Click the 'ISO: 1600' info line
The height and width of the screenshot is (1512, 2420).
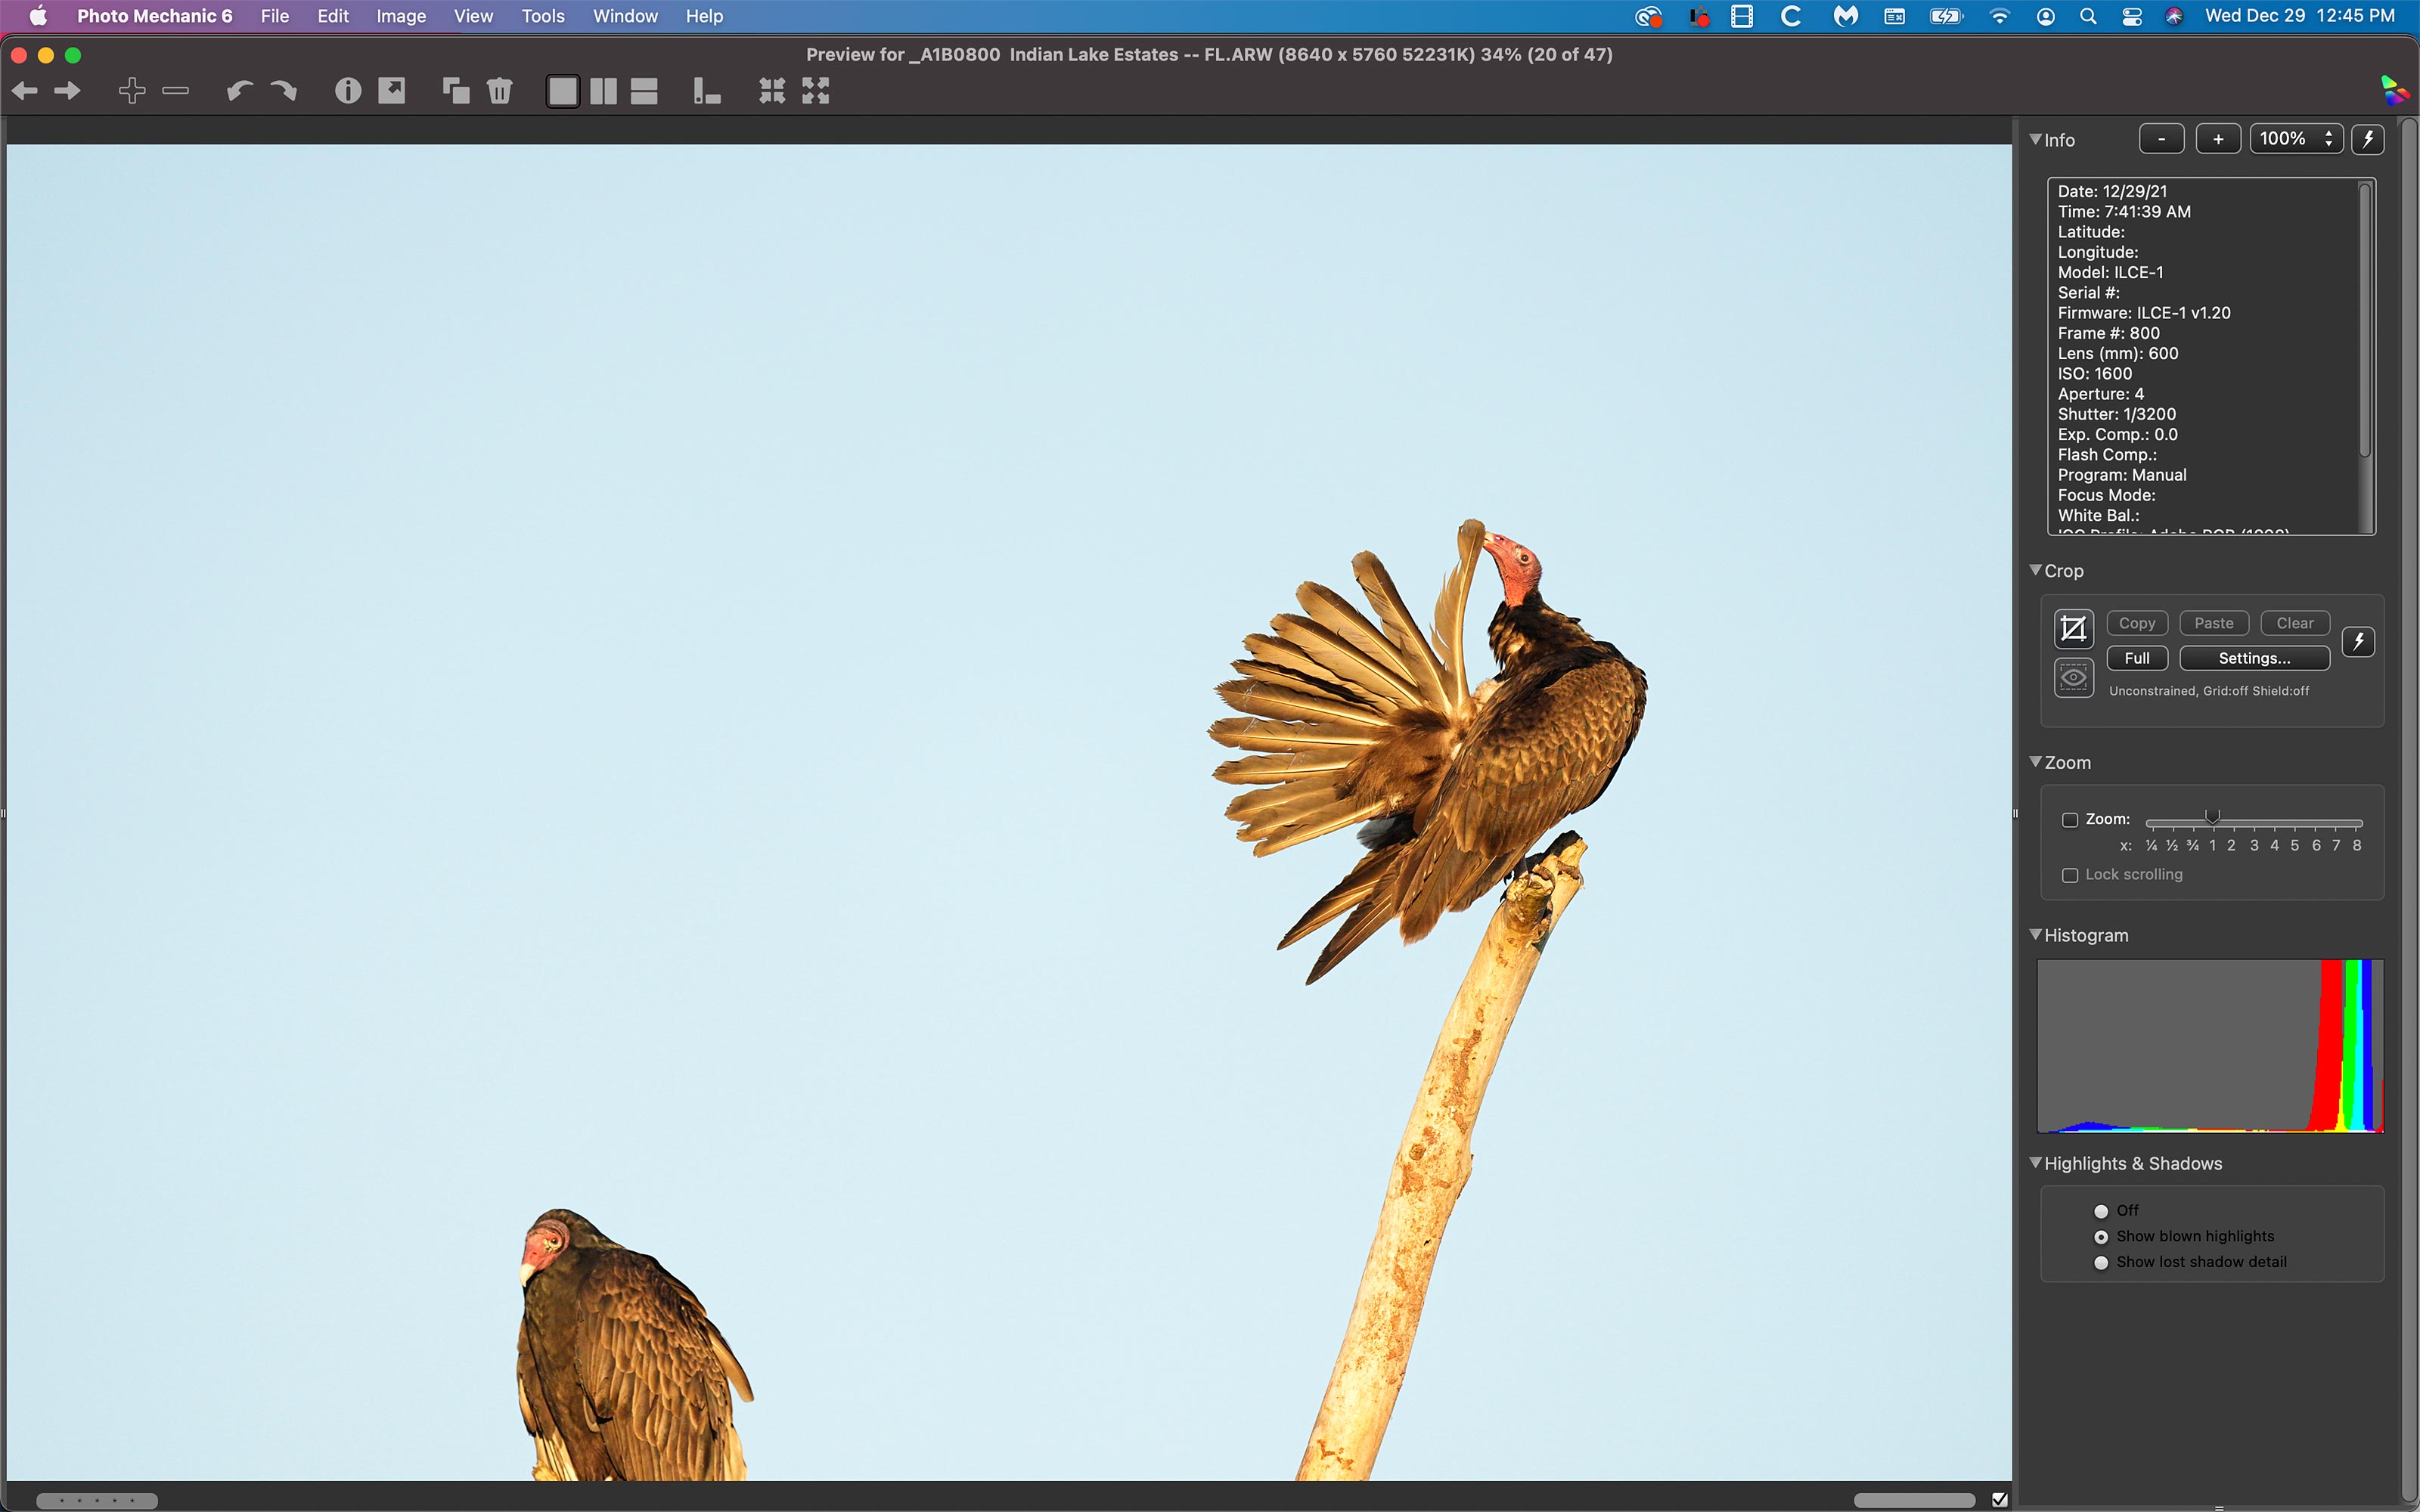pos(2094,373)
